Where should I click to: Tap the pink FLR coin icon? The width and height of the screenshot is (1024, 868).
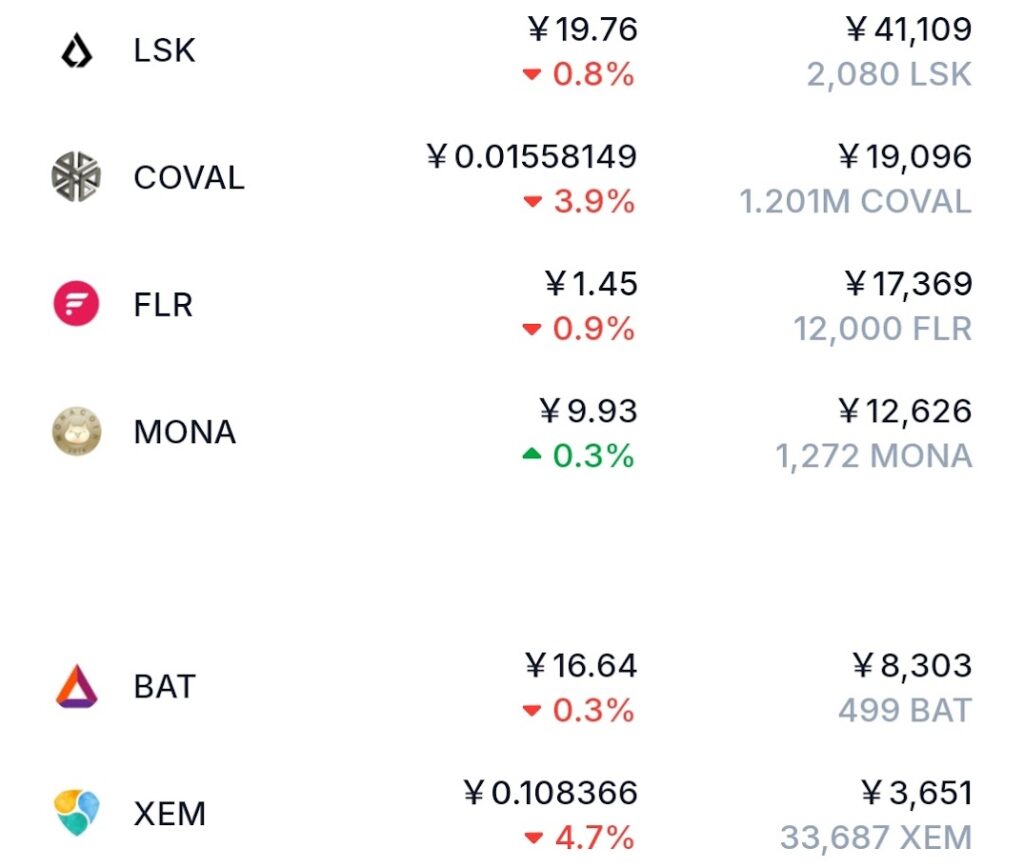click(x=77, y=304)
